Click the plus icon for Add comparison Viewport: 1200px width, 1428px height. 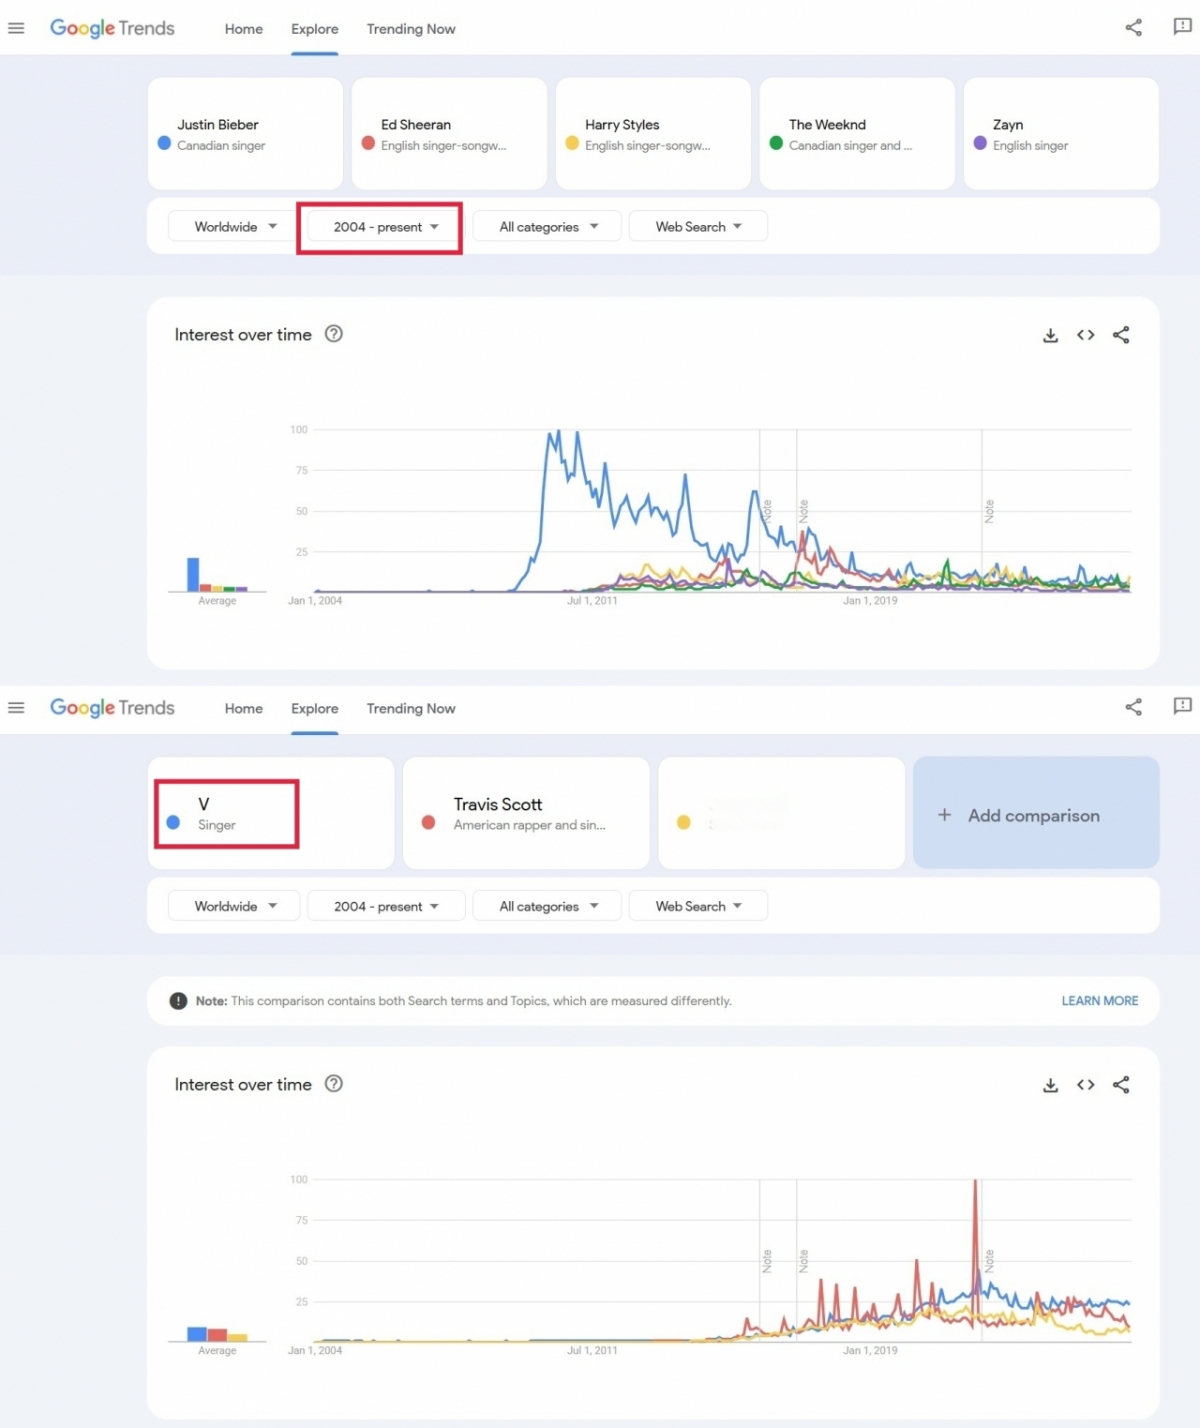(x=944, y=815)
